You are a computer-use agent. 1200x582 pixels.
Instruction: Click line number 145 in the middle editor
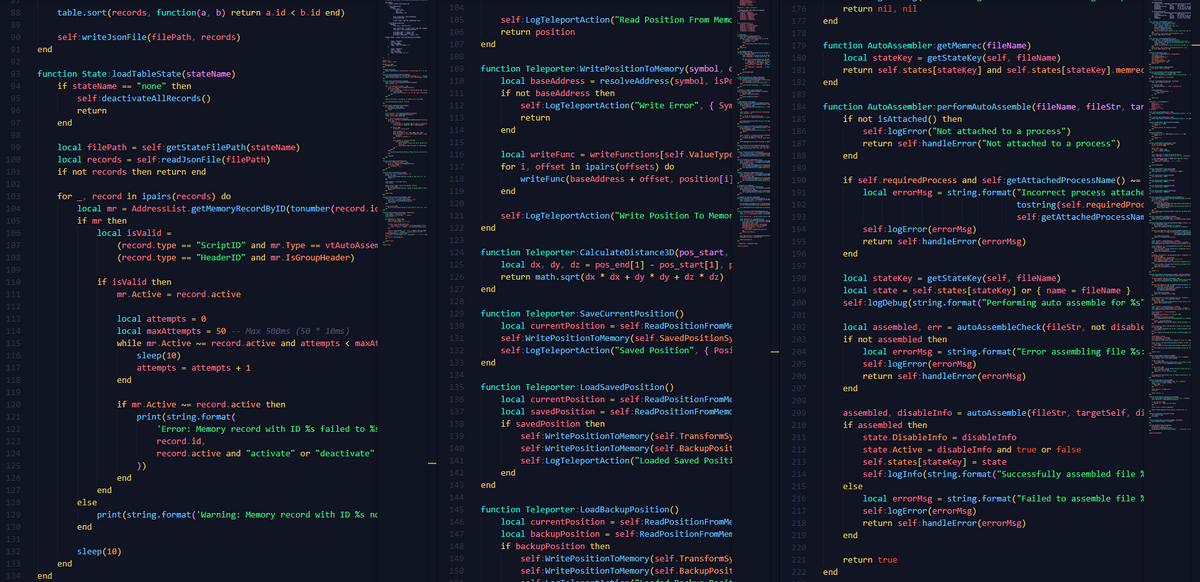click(x=458, y=510)
